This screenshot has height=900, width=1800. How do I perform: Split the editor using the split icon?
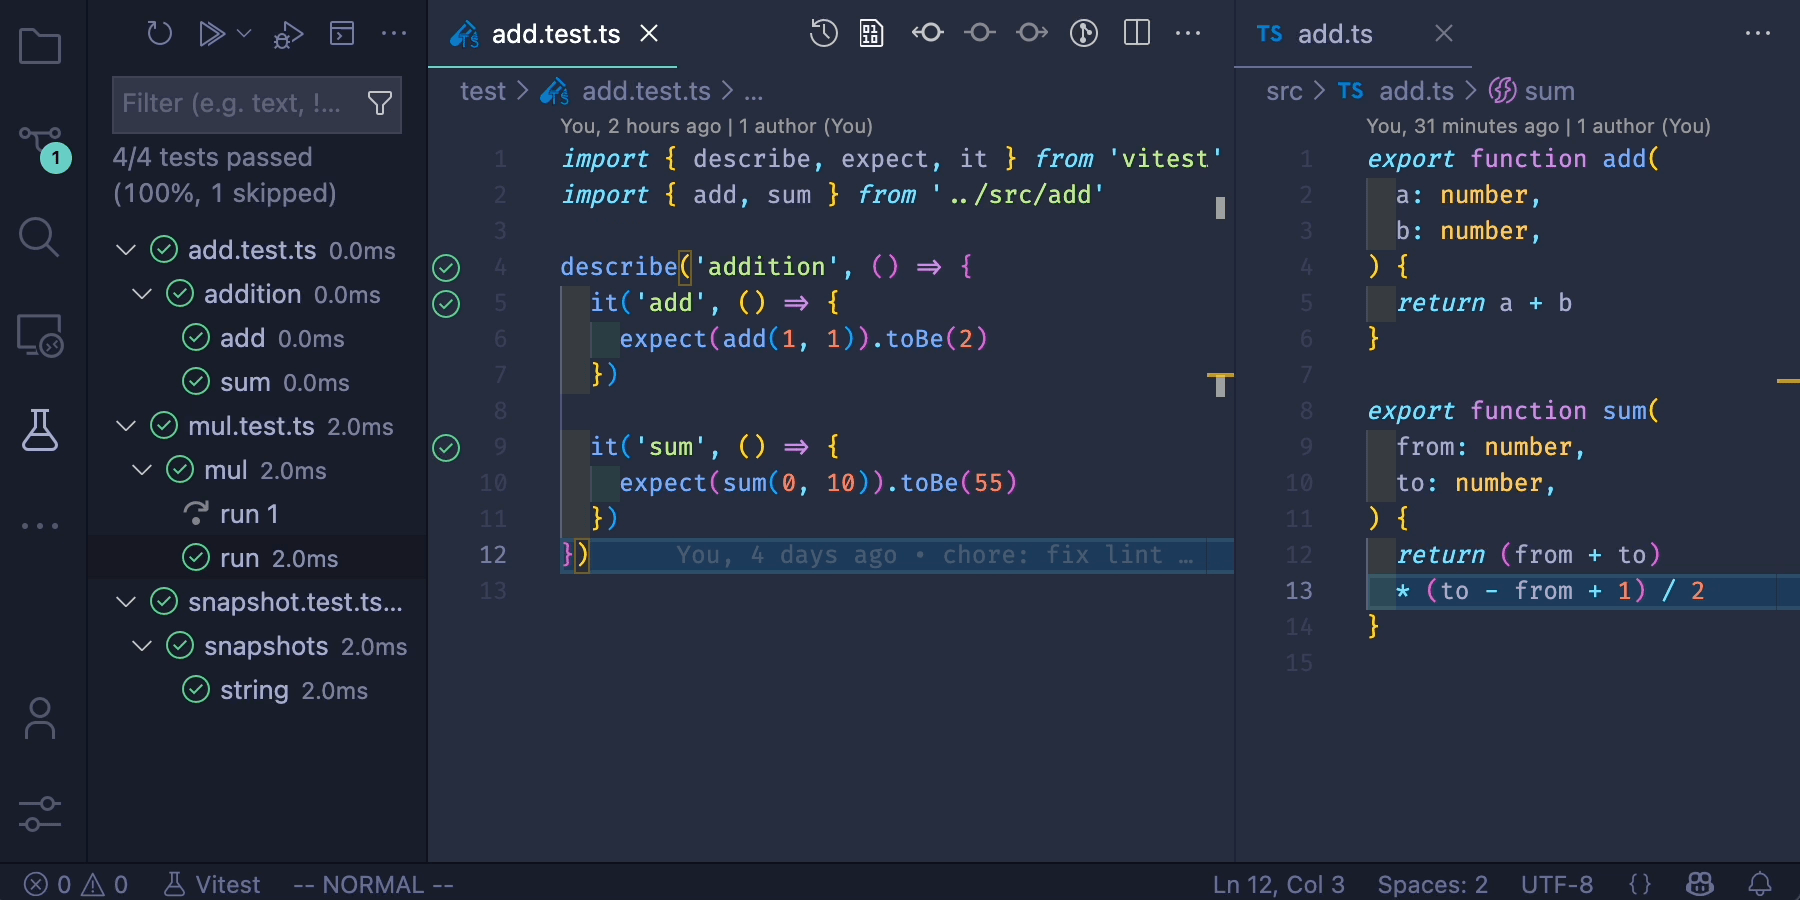tap(1137, 33)
